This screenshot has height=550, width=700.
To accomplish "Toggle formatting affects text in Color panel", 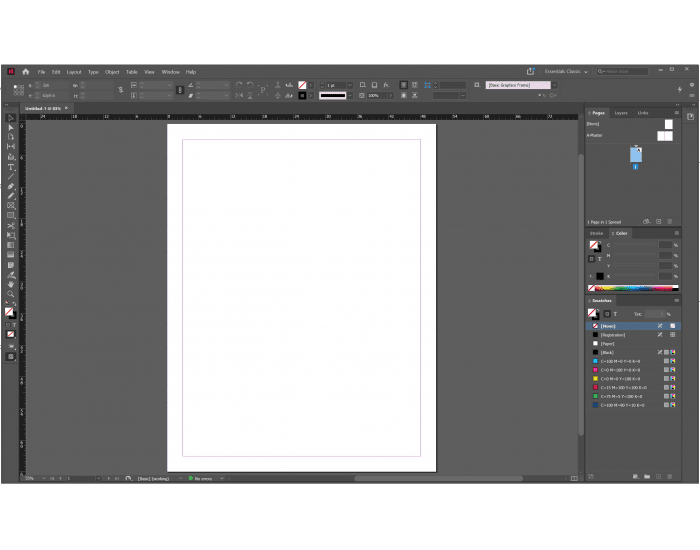I will tap(600, 259).
